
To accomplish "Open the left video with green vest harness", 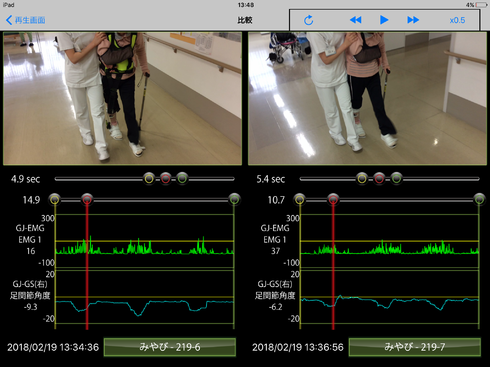I will pos(122,98).
